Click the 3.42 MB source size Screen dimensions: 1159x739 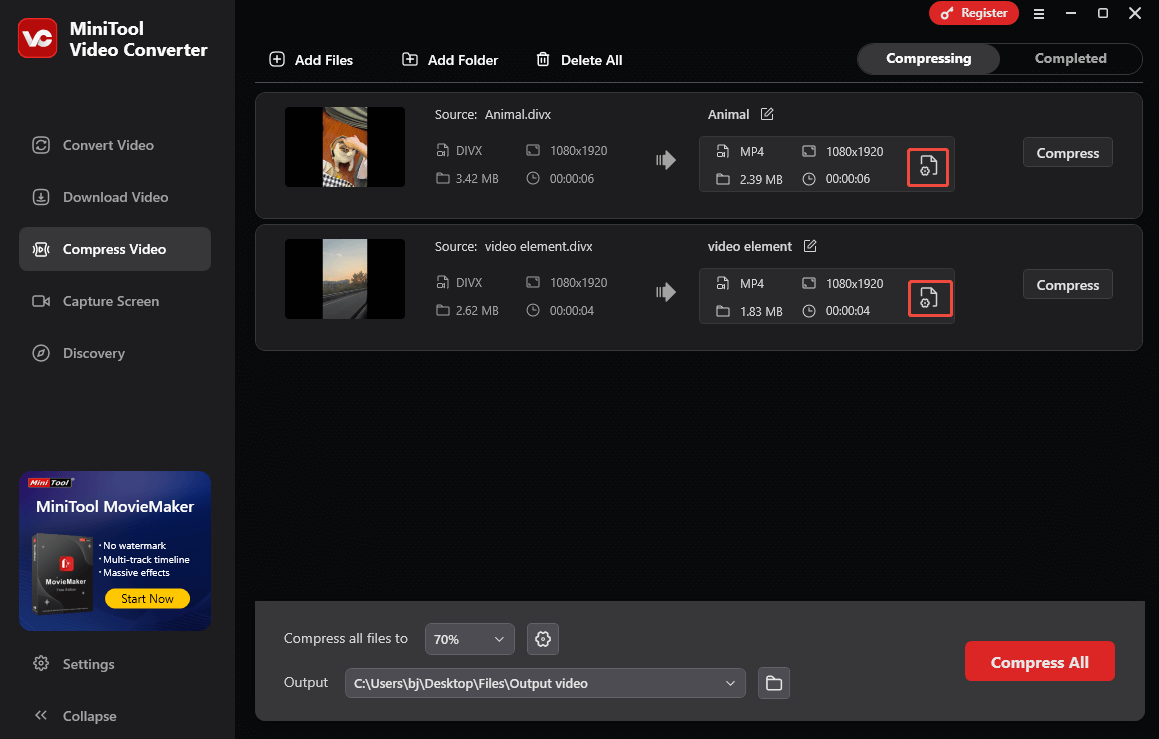[x=477, y=179]
